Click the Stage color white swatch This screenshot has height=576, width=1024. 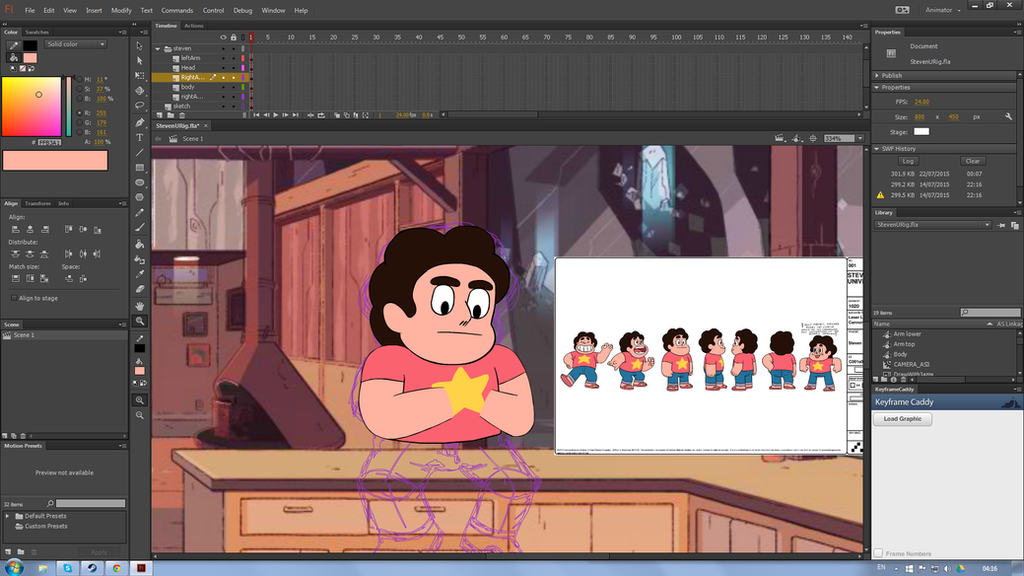point(921,131)
